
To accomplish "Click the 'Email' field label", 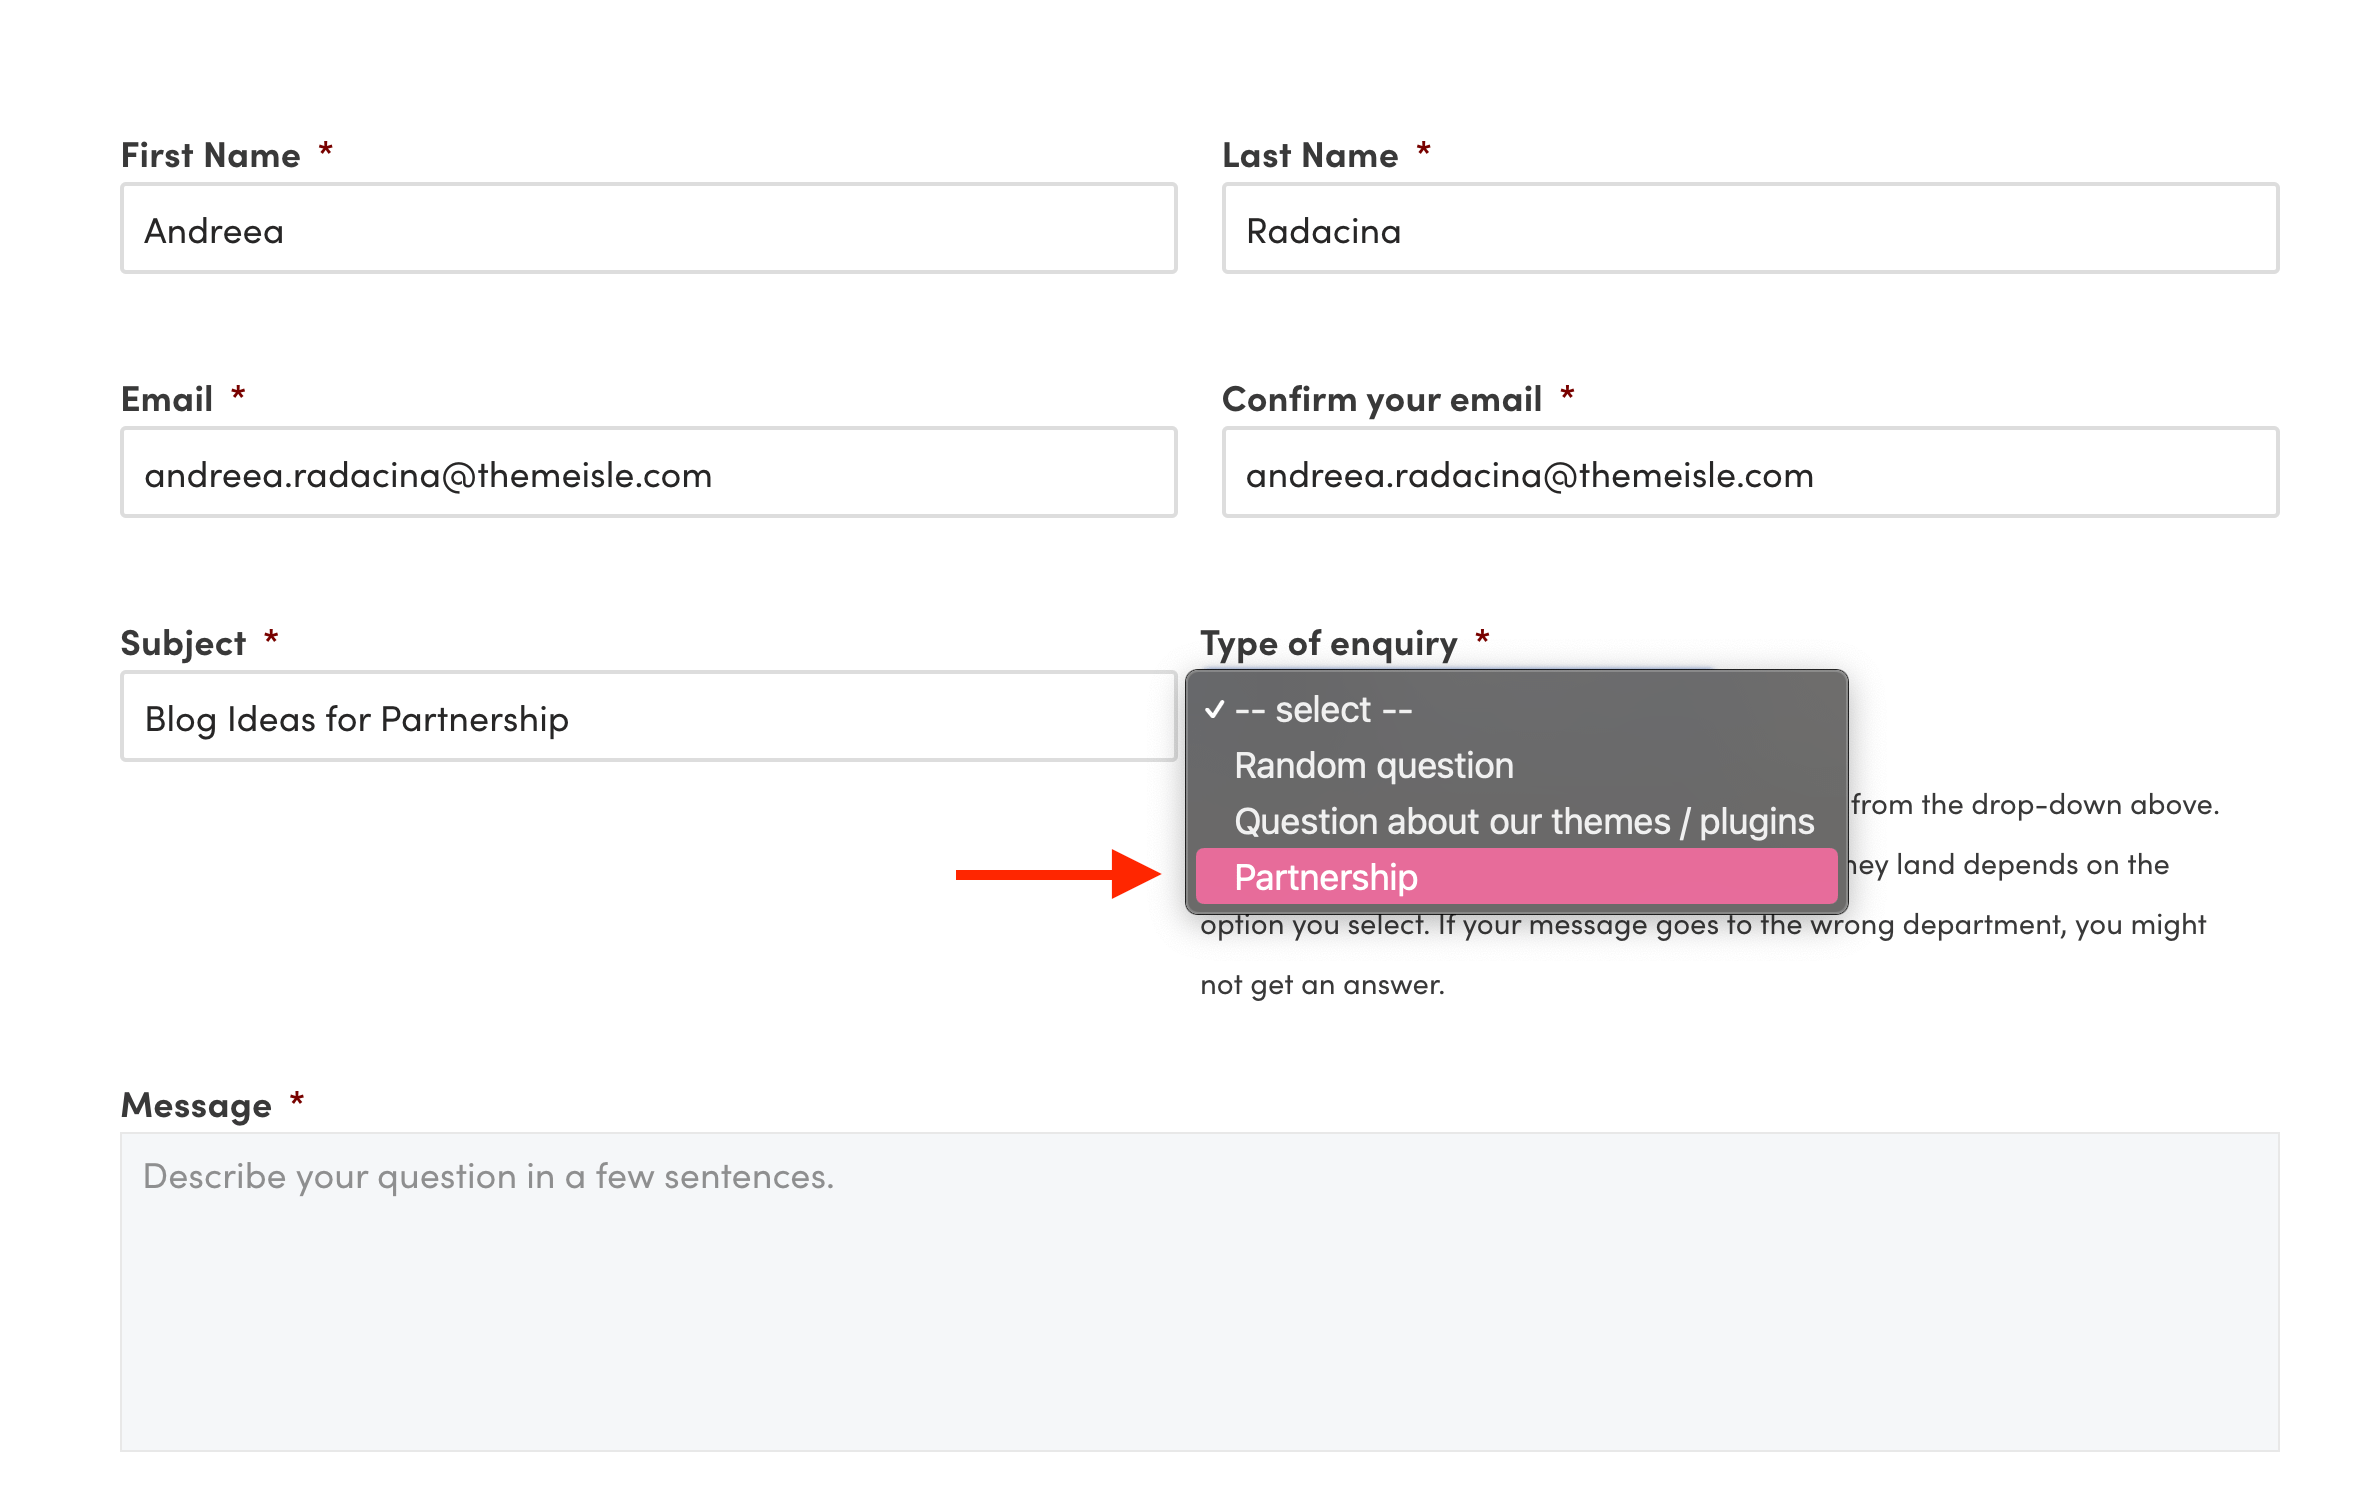I will point(166,400).
